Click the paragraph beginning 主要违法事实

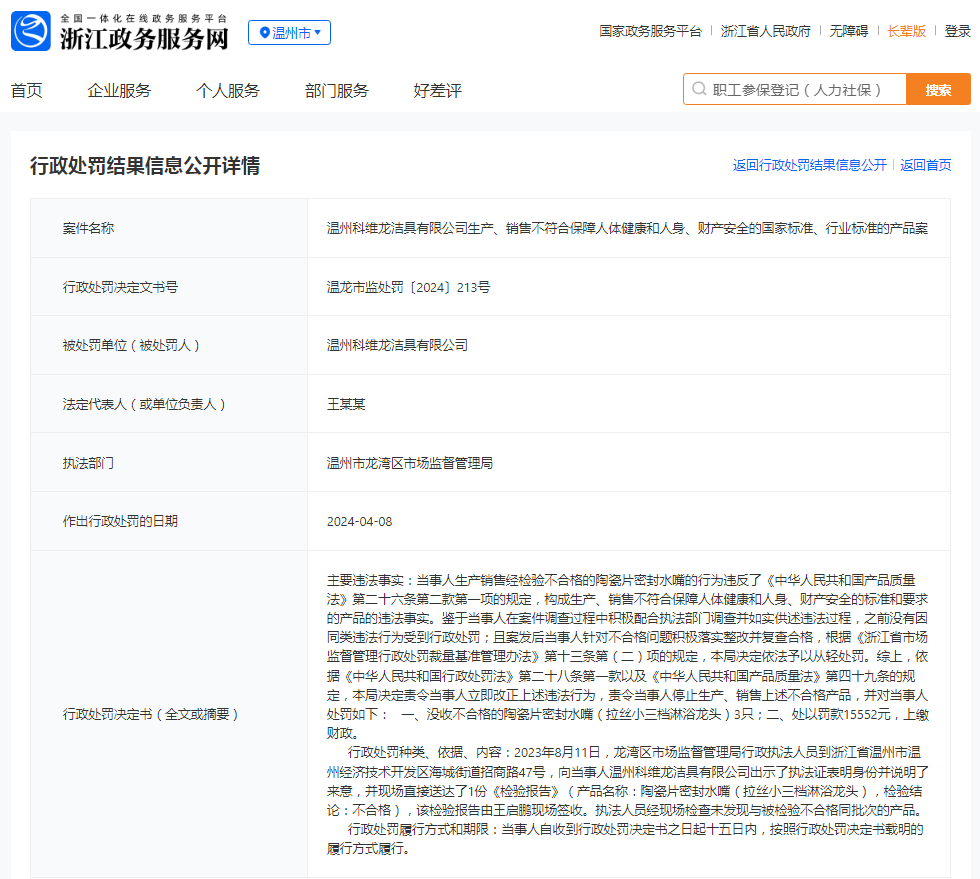coord(628,656)
